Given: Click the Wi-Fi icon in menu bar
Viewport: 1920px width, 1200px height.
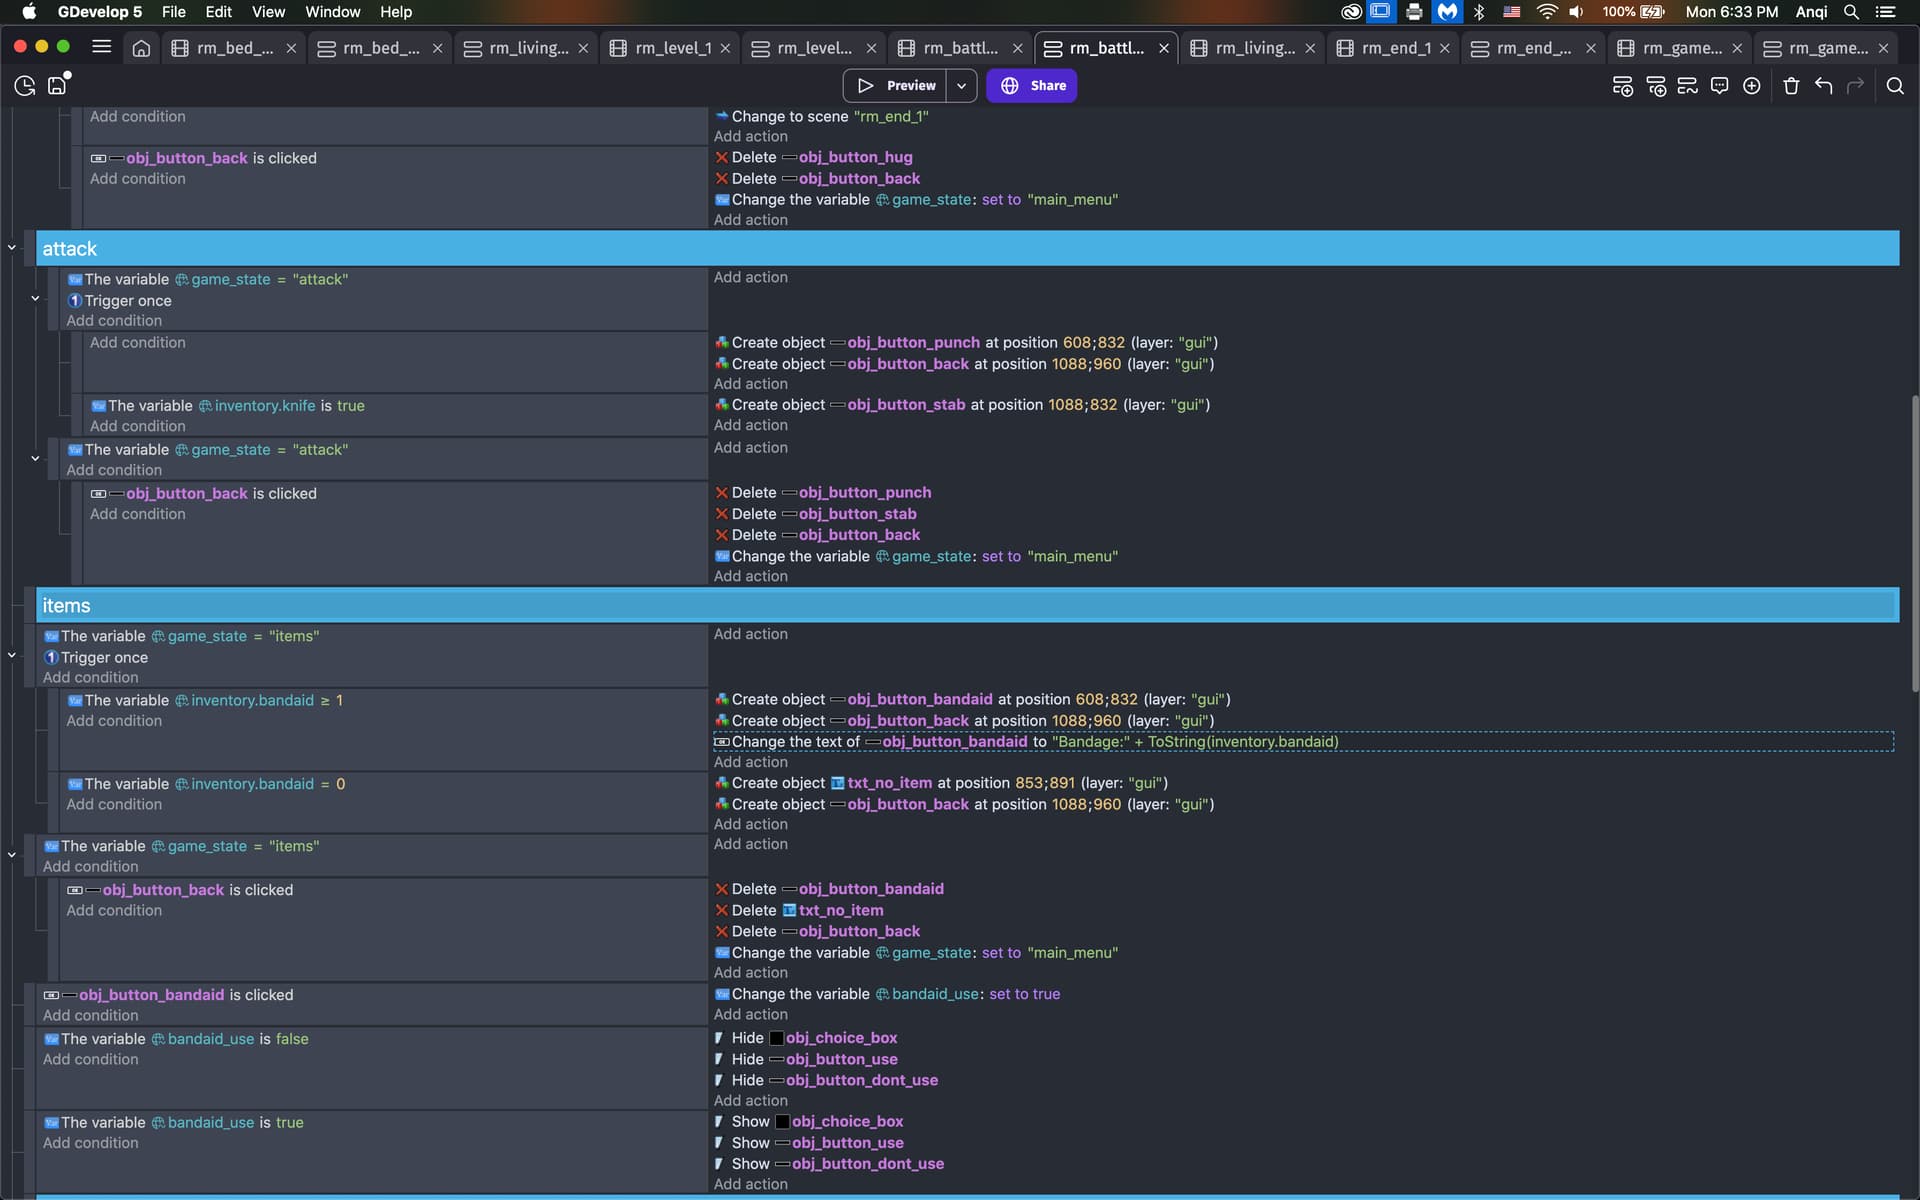Looking at the screenshot, I should point(1546,12).
